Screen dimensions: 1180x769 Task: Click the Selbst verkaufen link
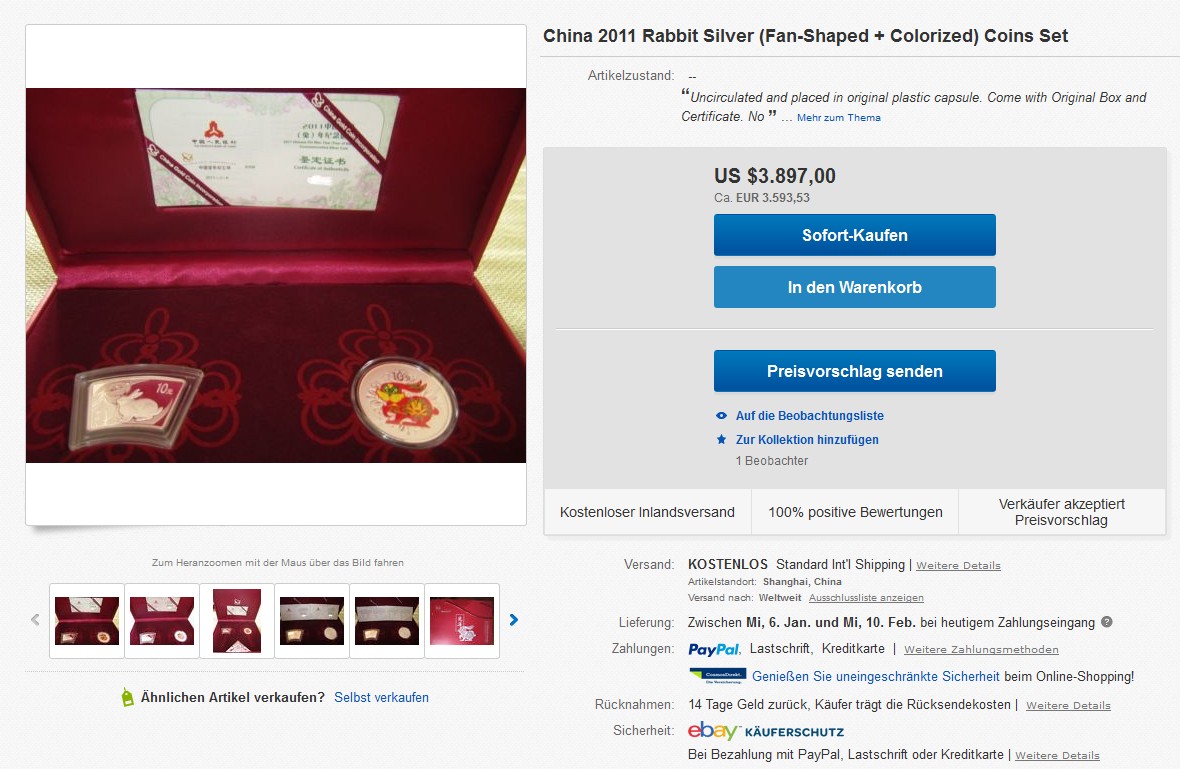click(x=382, y=698)
